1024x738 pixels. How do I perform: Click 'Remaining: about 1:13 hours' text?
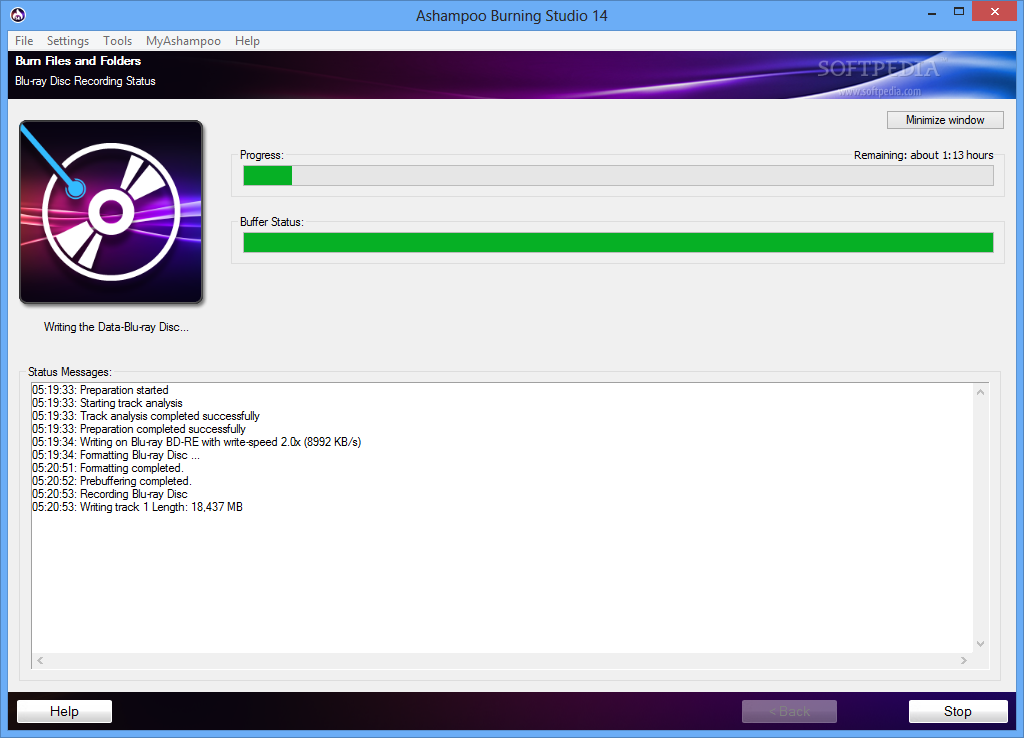click(923, 155)
